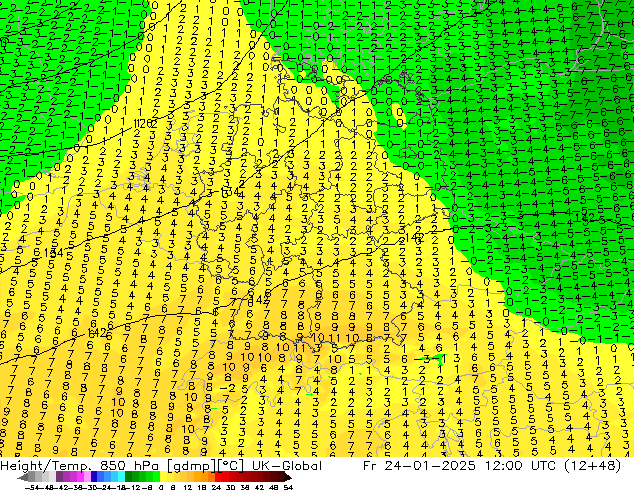Select the cyan swatch near legend value -18
The width and height of the screenshot is (634, 490).
click(x=121, y=477)
